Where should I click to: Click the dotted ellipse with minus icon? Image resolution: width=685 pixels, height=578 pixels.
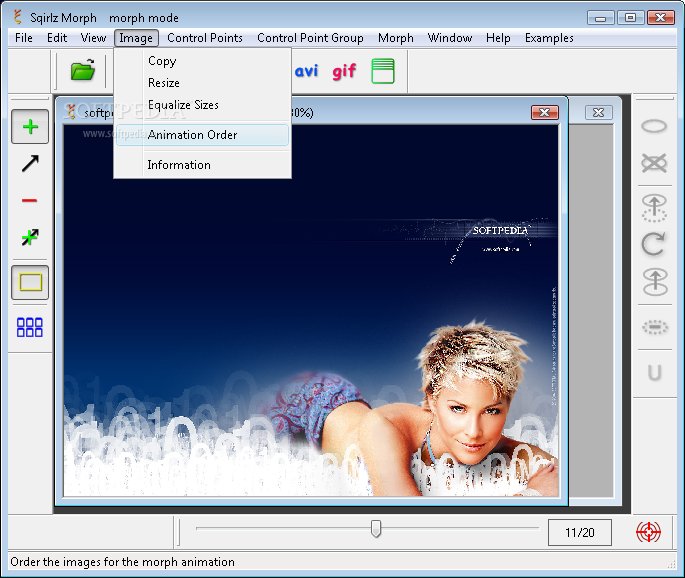point(655,327)
